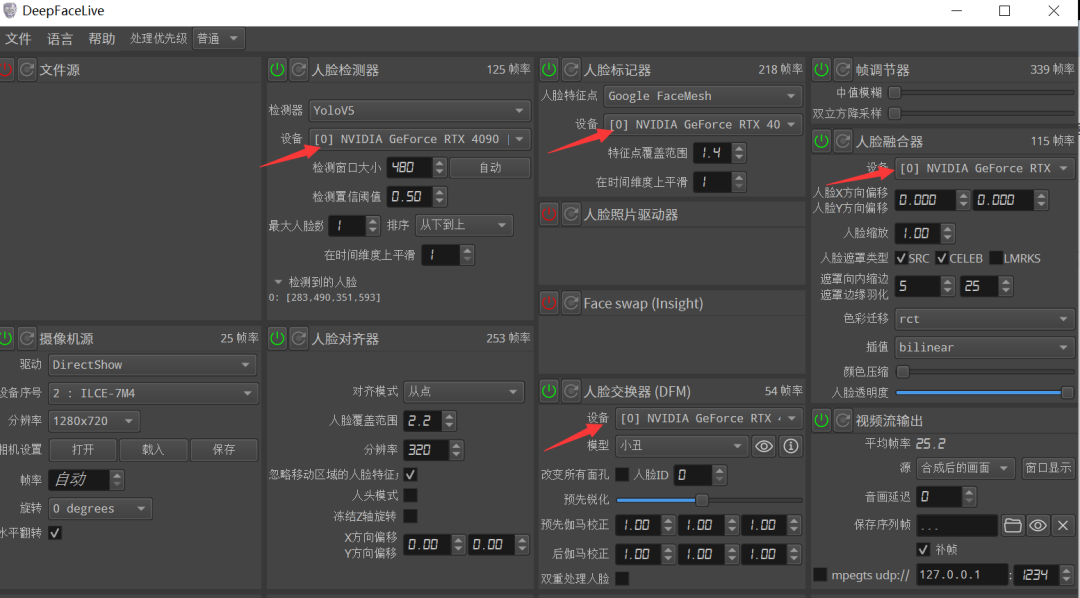1080x598 pixels.
Task: Toggle power for 人脸对齐器 face aligner
Action: pos(277,338)
